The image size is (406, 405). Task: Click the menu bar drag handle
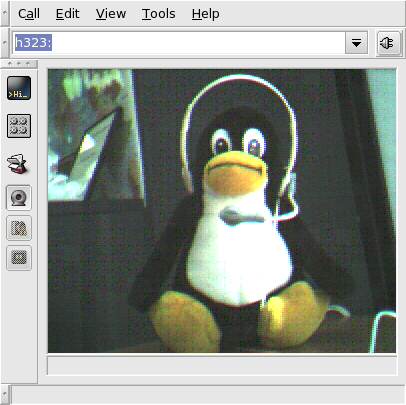(5, 13)
